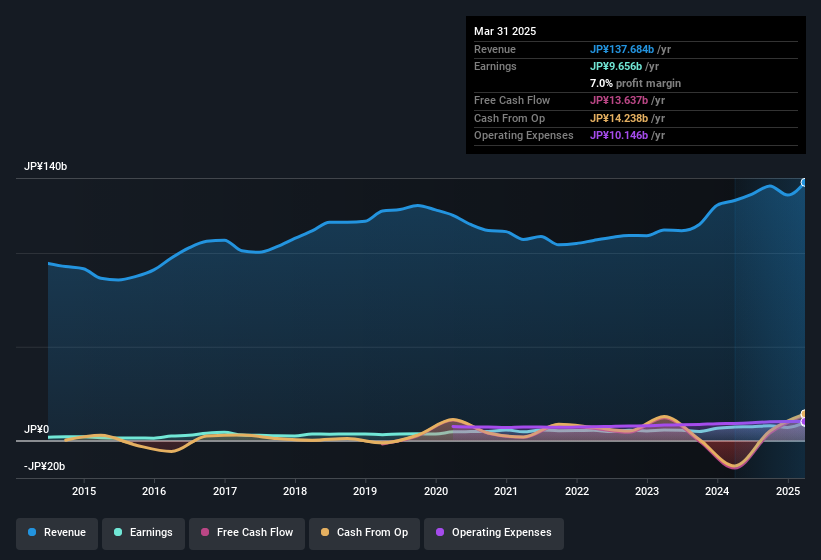Click the 2023 x-axis label
Image resolution: width=821 pixels, height=560 pixels.
click(x=647, y=491)
